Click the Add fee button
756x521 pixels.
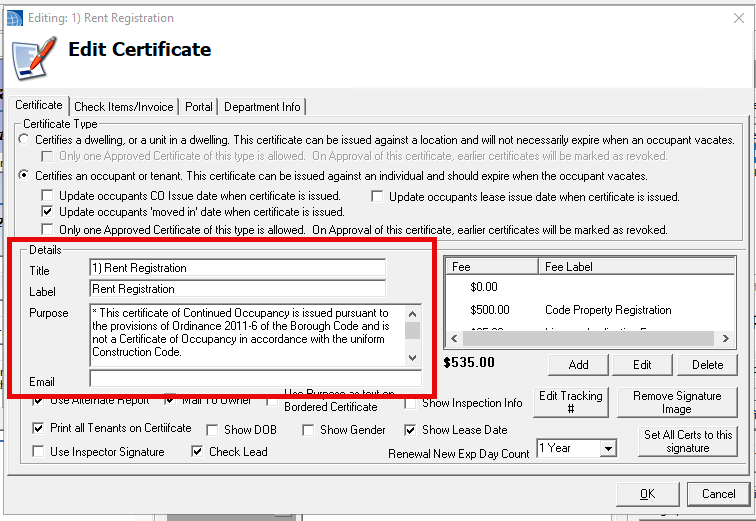coord(578,364)
